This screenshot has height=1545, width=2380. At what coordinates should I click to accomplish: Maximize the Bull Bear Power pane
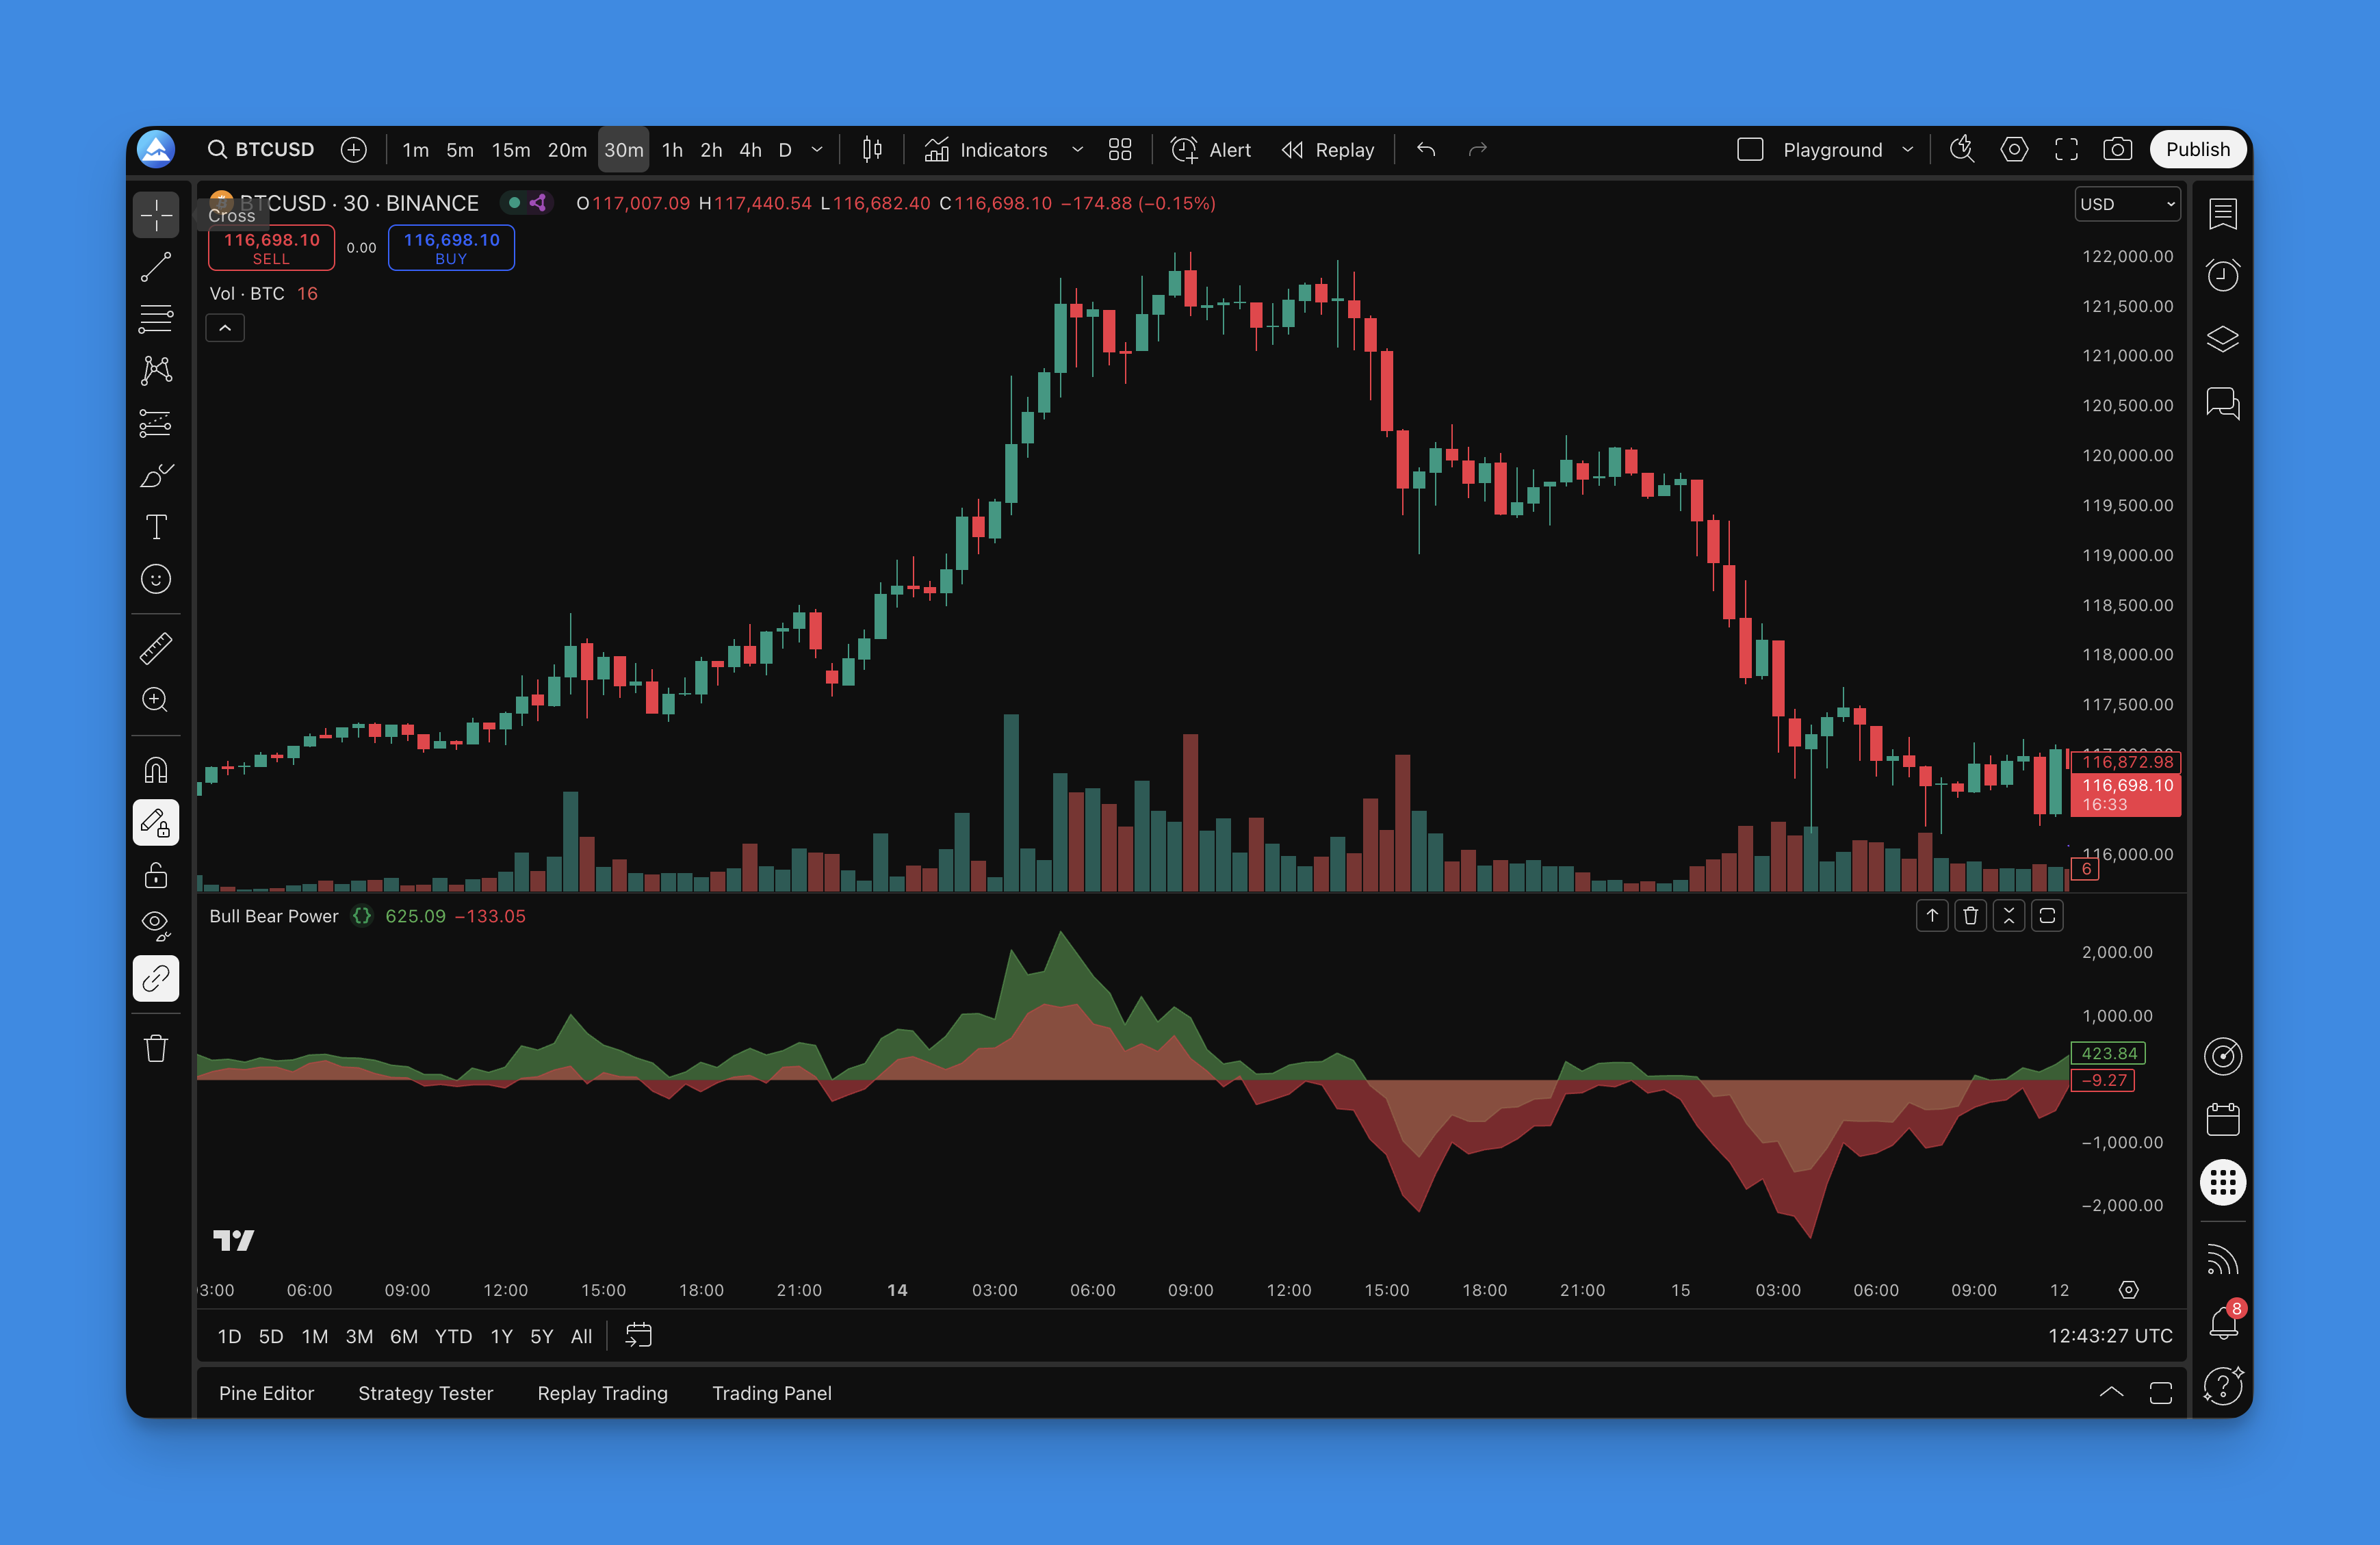2047,915
